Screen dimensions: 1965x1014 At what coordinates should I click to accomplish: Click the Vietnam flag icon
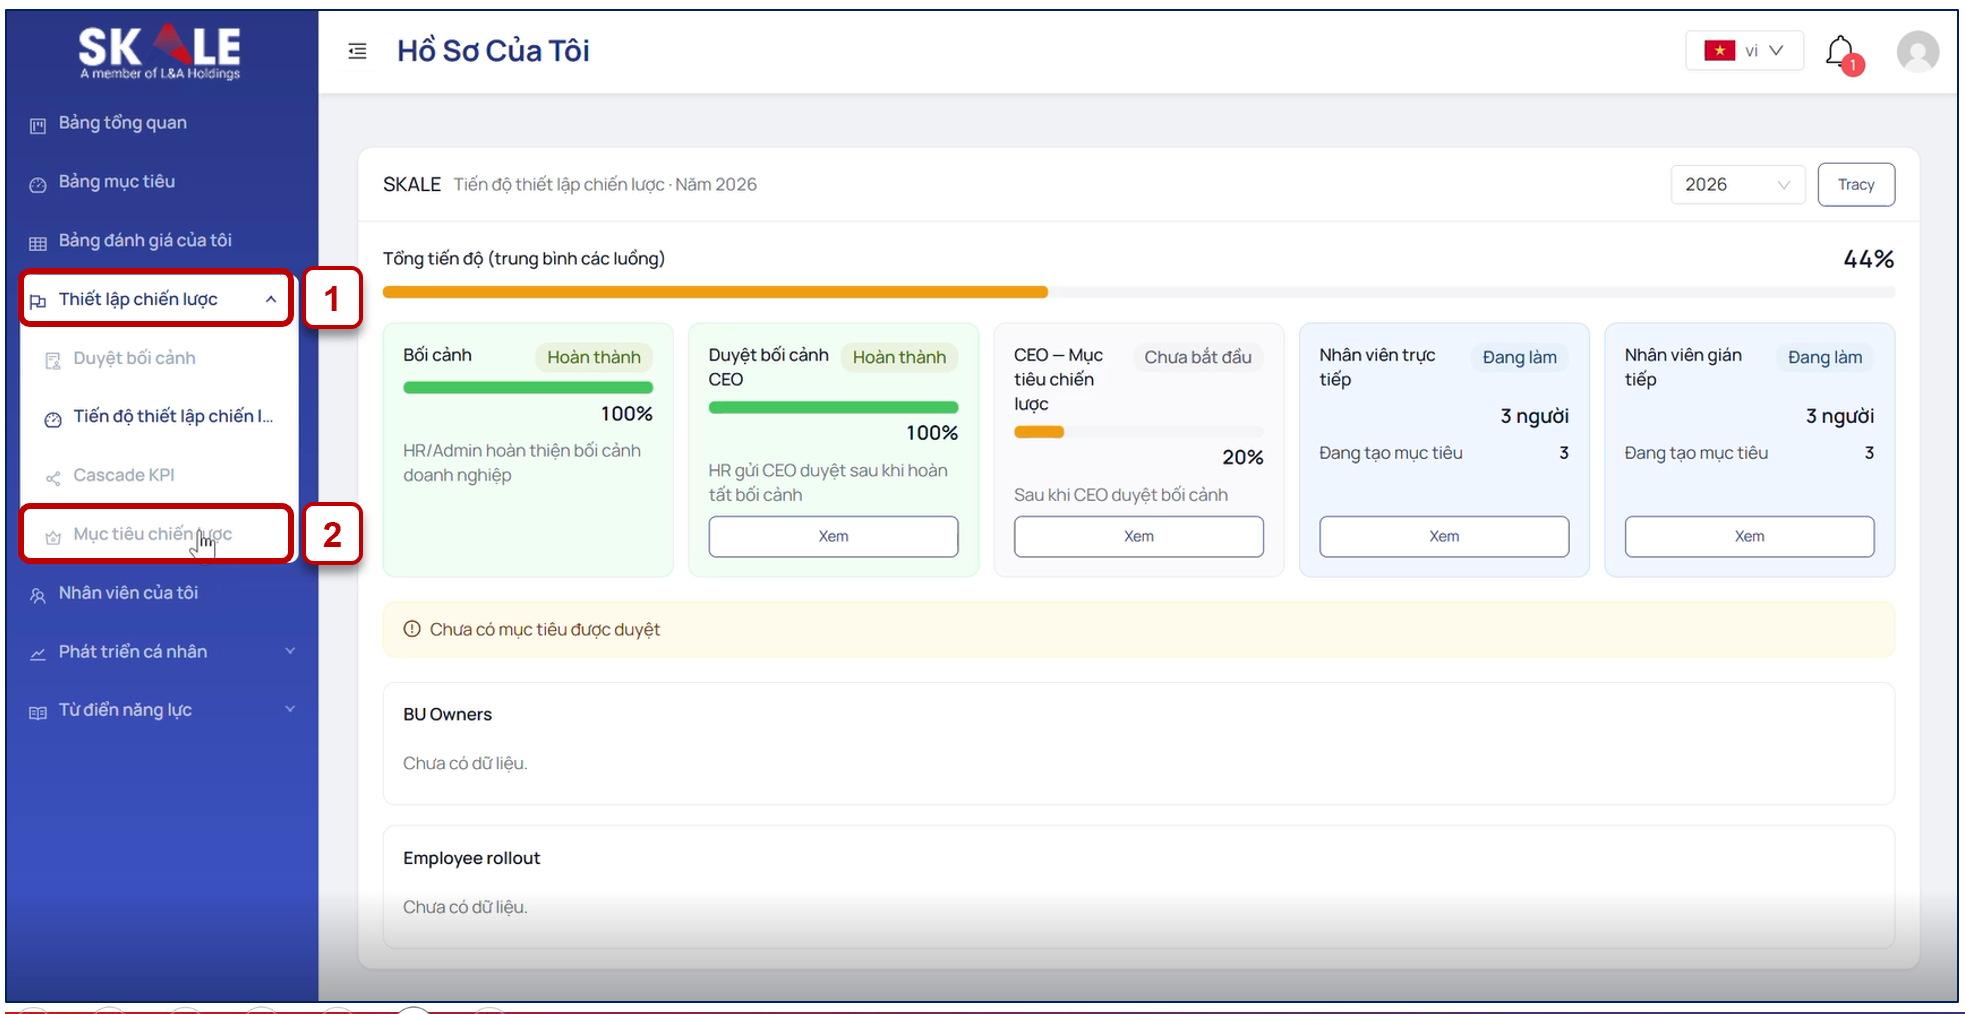(x=1719, y=51)
